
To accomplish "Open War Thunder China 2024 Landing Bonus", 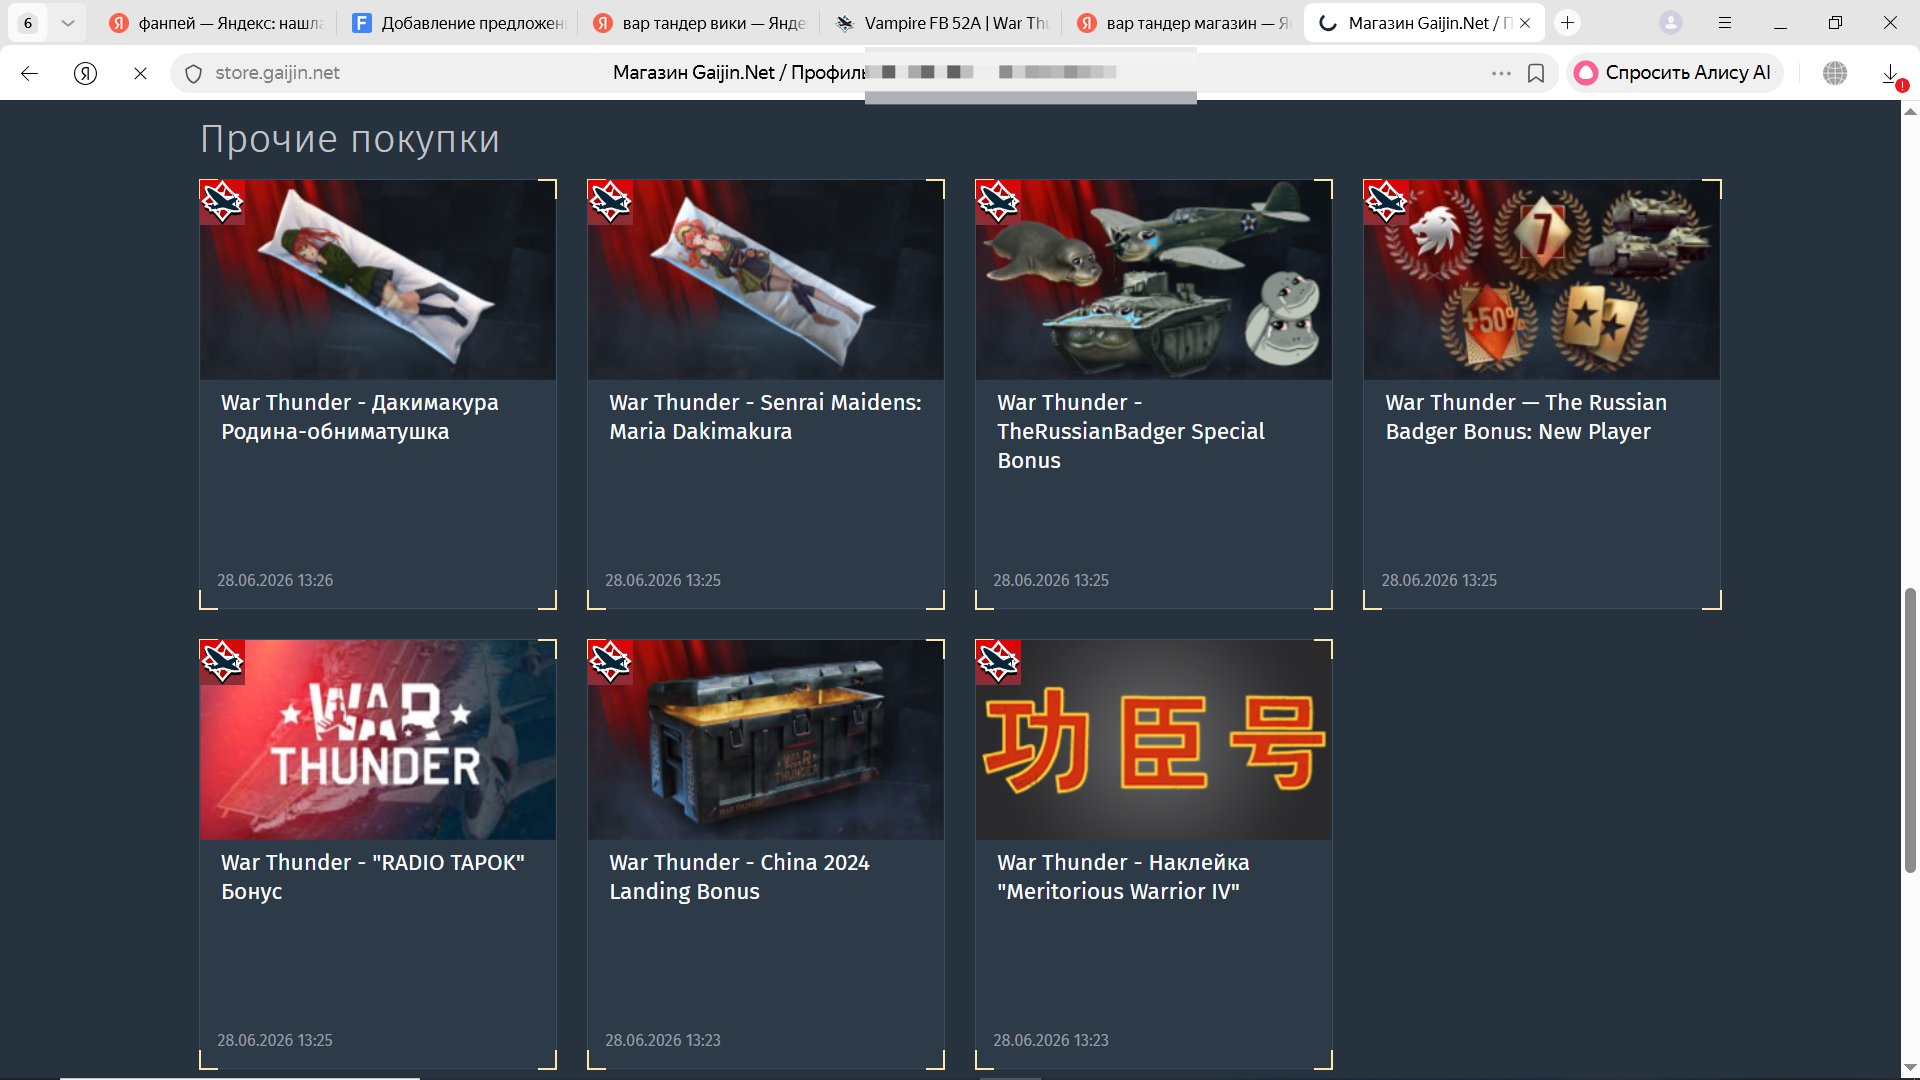I will pos(739,877).
